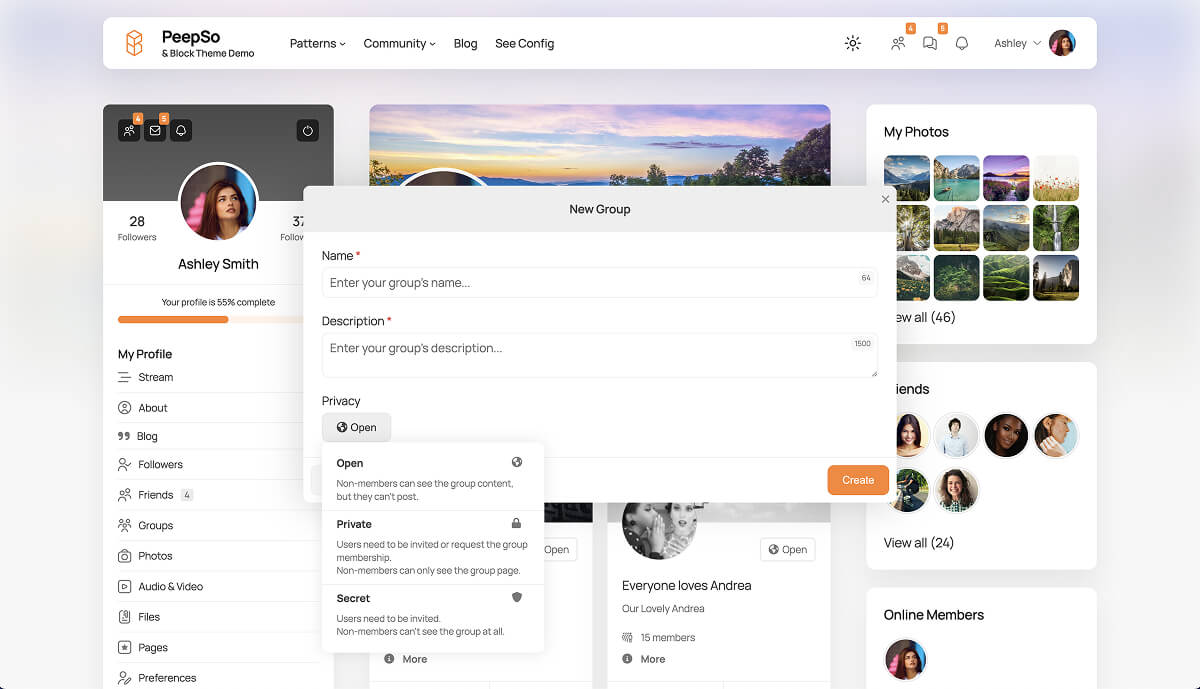Click the lock icon beside Private option
Screen dimensions: 1200x689
pyautogui.click(x=517, y=523)
